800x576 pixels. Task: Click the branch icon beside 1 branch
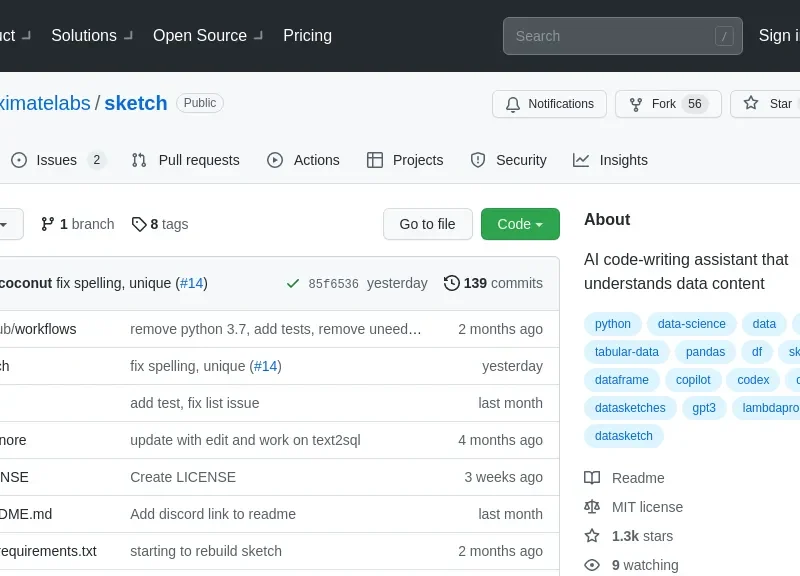pos(47,224)
